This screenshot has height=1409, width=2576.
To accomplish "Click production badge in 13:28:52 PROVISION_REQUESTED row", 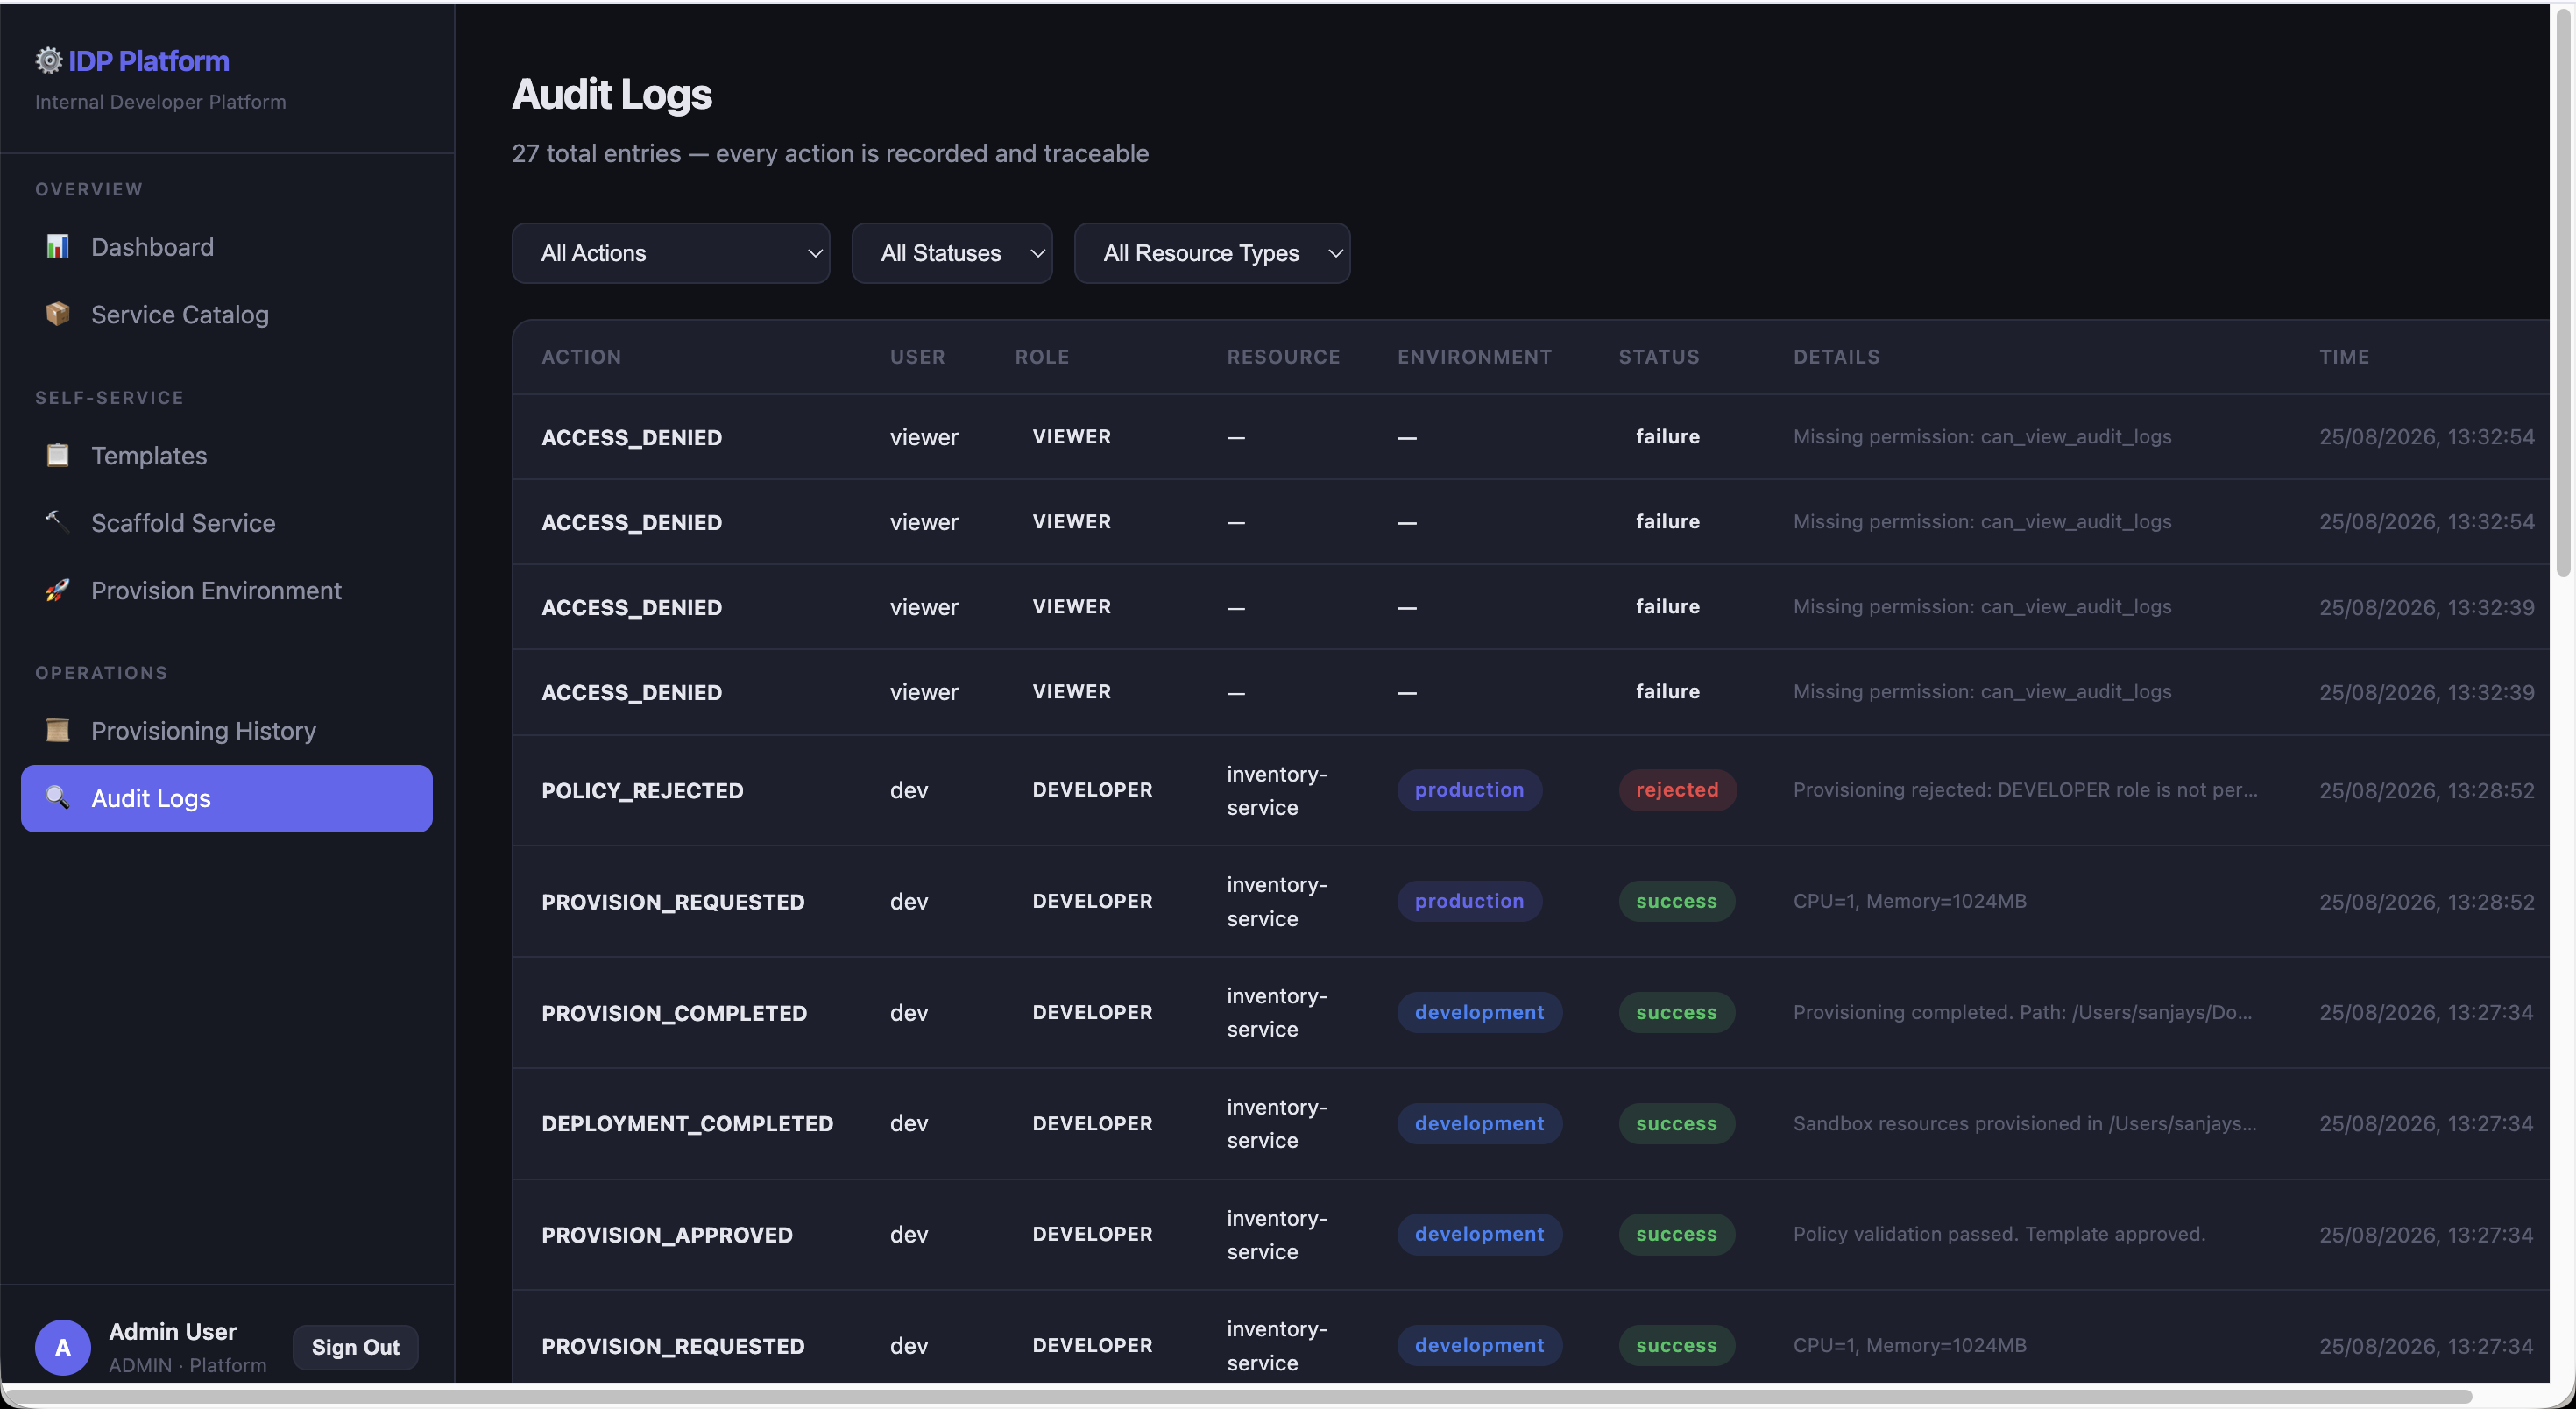I will [1469, 901].
